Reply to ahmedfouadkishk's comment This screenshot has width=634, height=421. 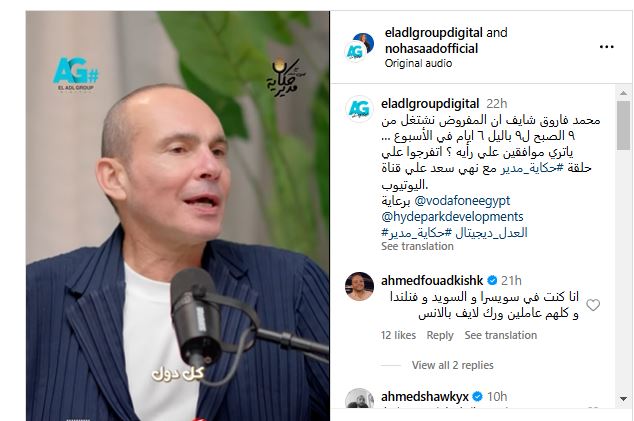[x=440, y=335]
